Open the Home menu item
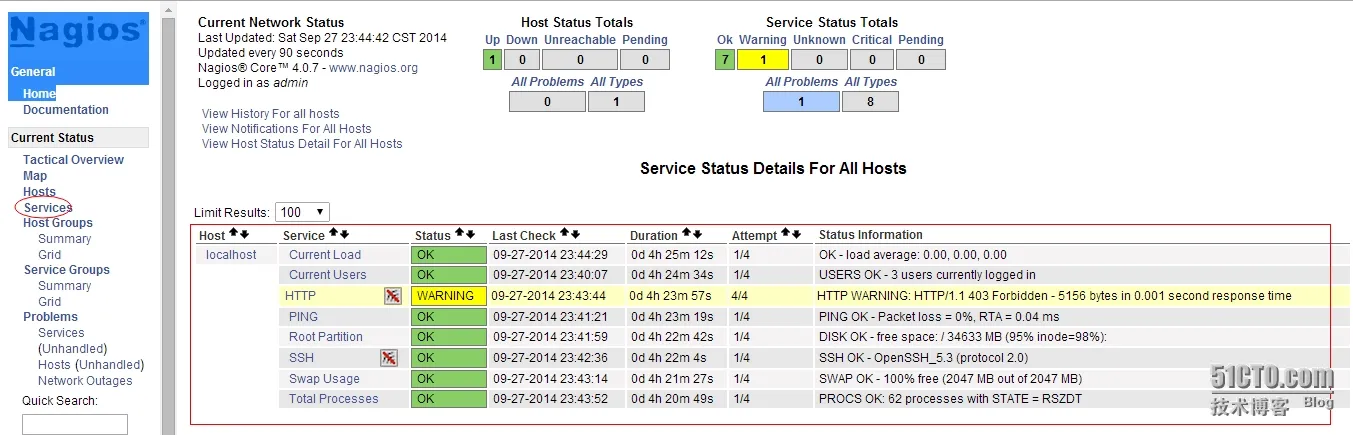 [40, 94]
